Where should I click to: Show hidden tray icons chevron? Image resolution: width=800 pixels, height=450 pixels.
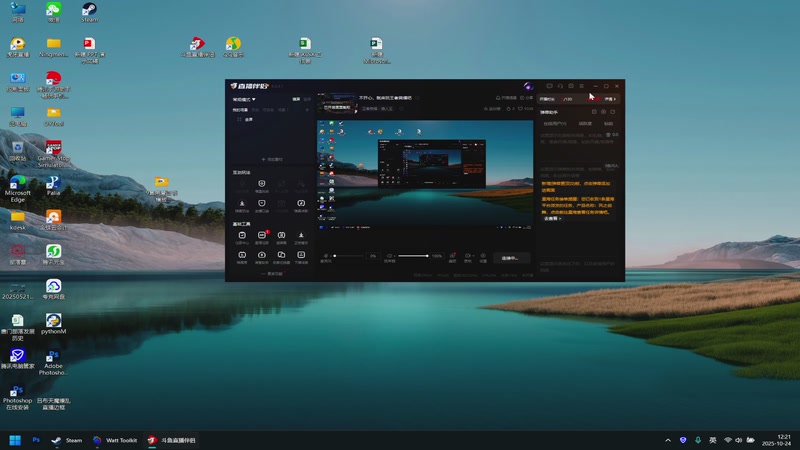[x=668, y=440]
